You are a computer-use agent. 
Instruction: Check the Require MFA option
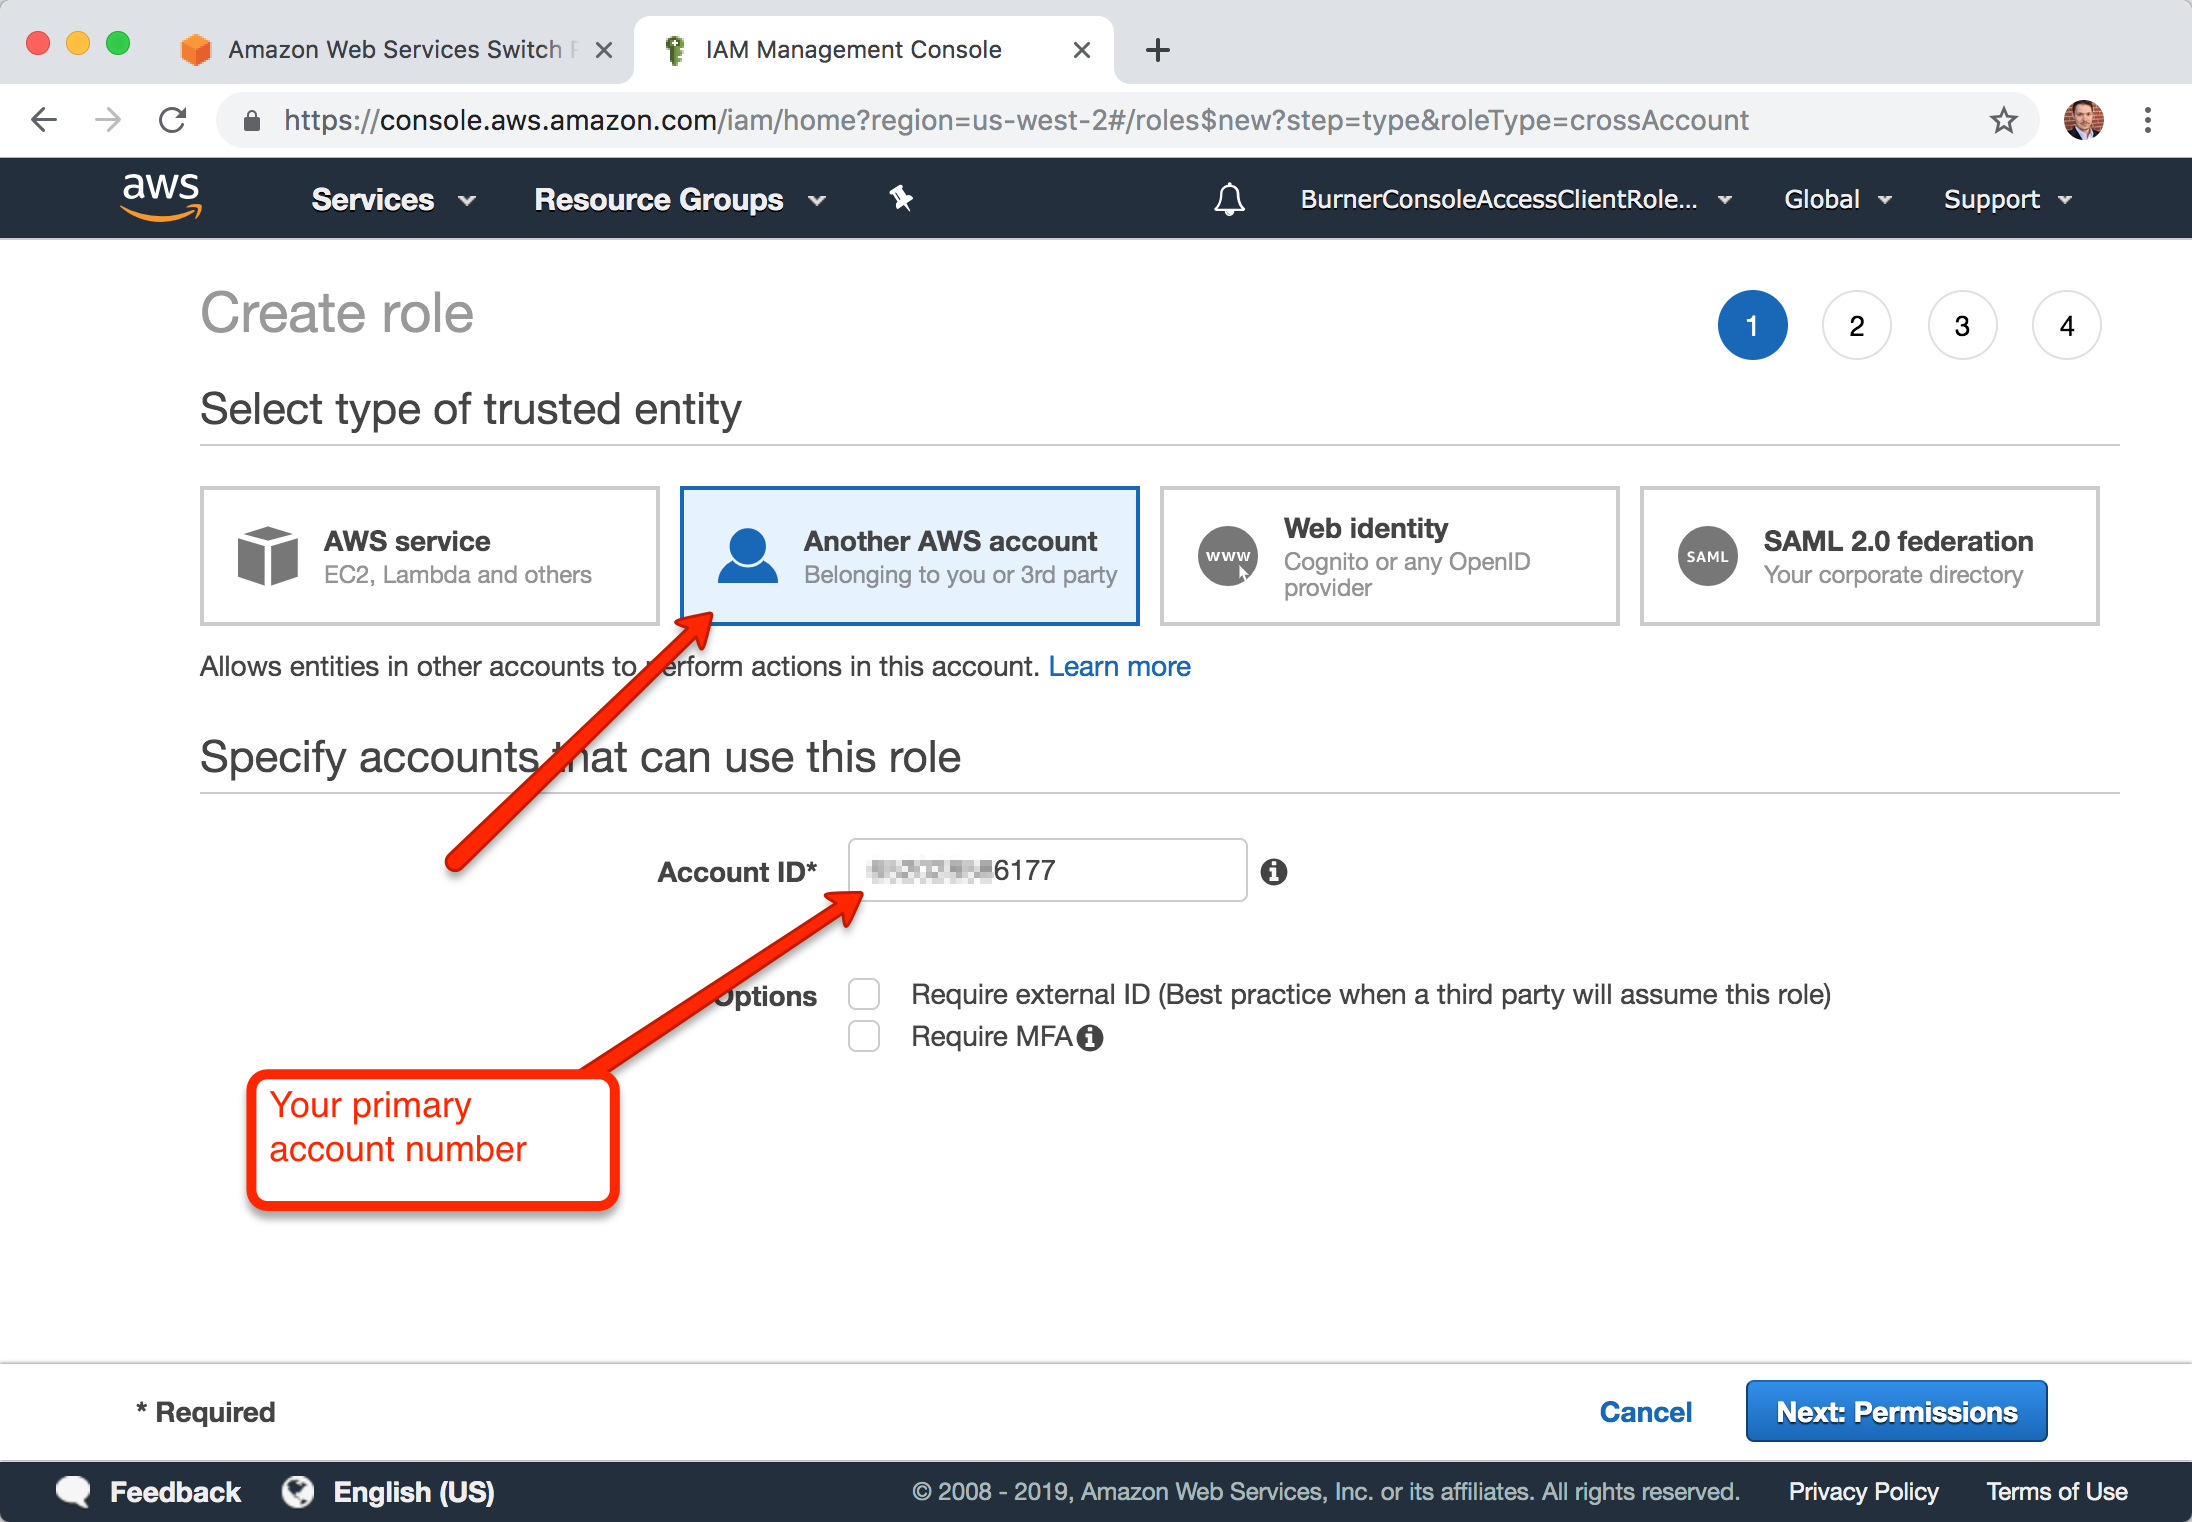(x=864, y=1036)
